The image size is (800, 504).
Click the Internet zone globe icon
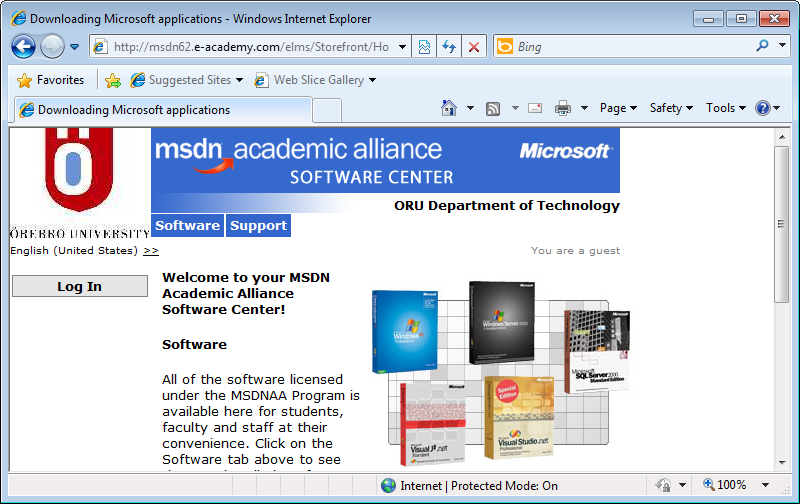coord(388,485)
